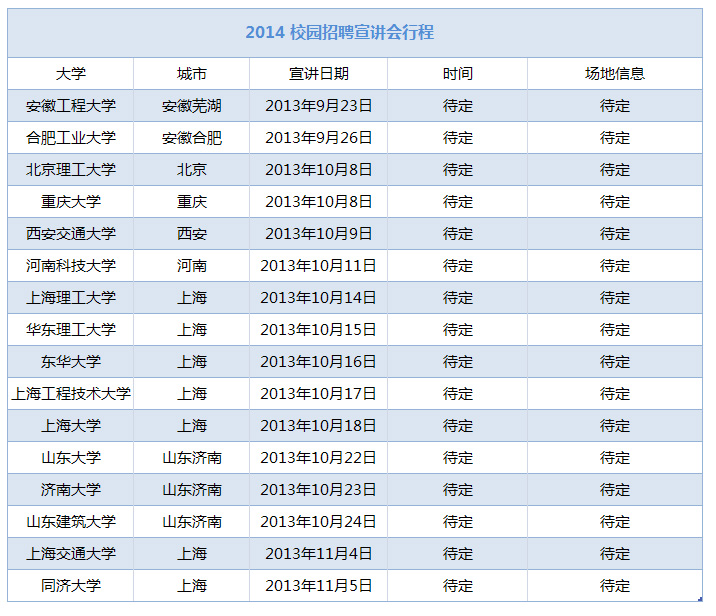Select the 城市 column header

pyautogui.click(x=192, y=74)
